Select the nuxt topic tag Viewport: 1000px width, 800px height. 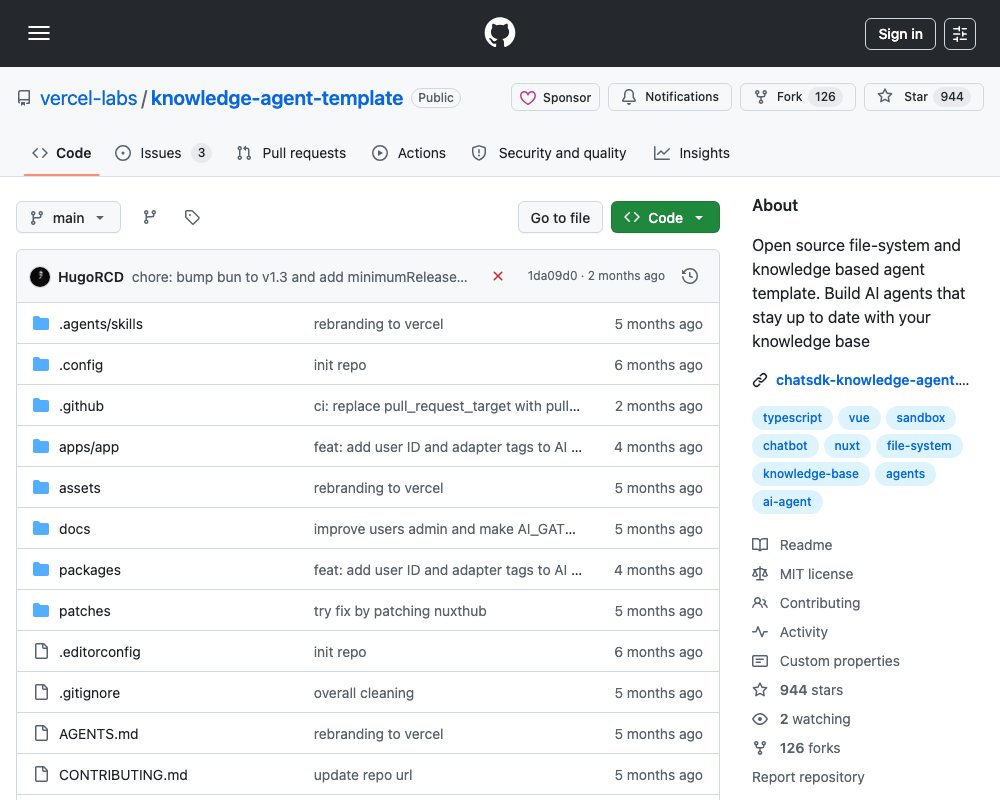click(x=847, y=446)
